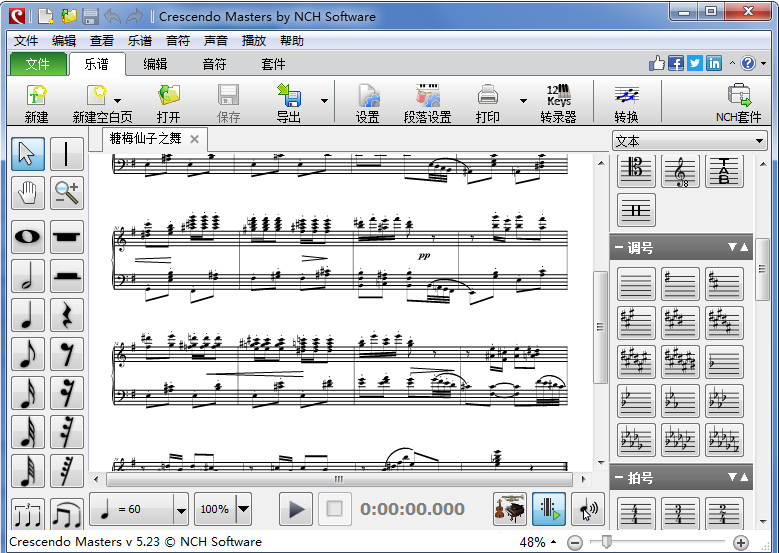Click the 新建 new score button
Viewport: 779px width, 553px height.
tap(36, 103)
